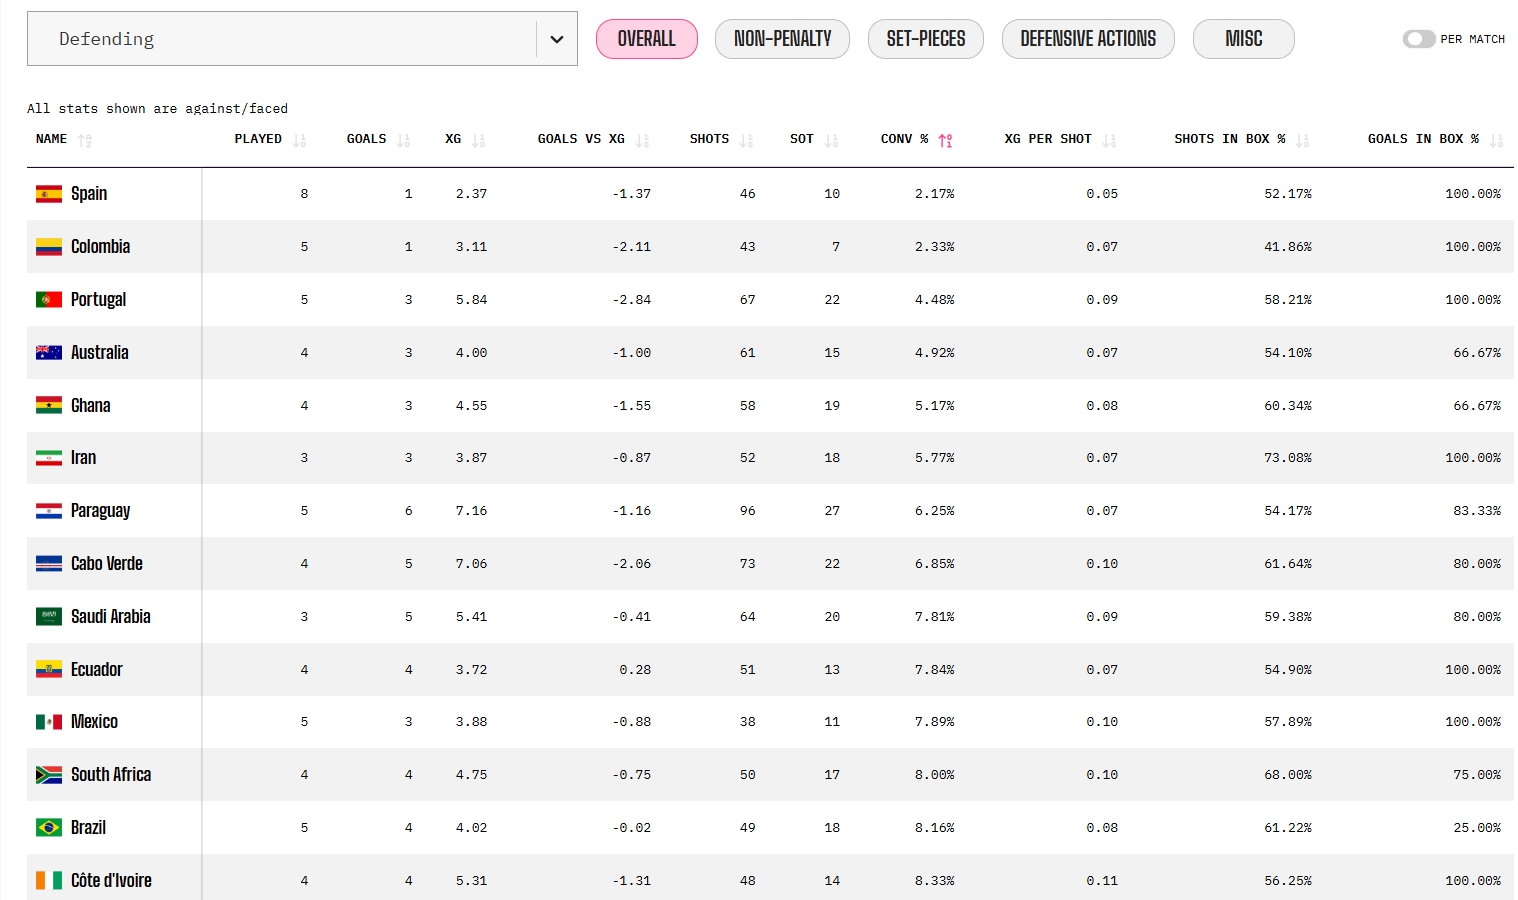Select the OVERALL tab
Image resolution: width=1518 pixels, height=900 pixels.
(647, 39)
